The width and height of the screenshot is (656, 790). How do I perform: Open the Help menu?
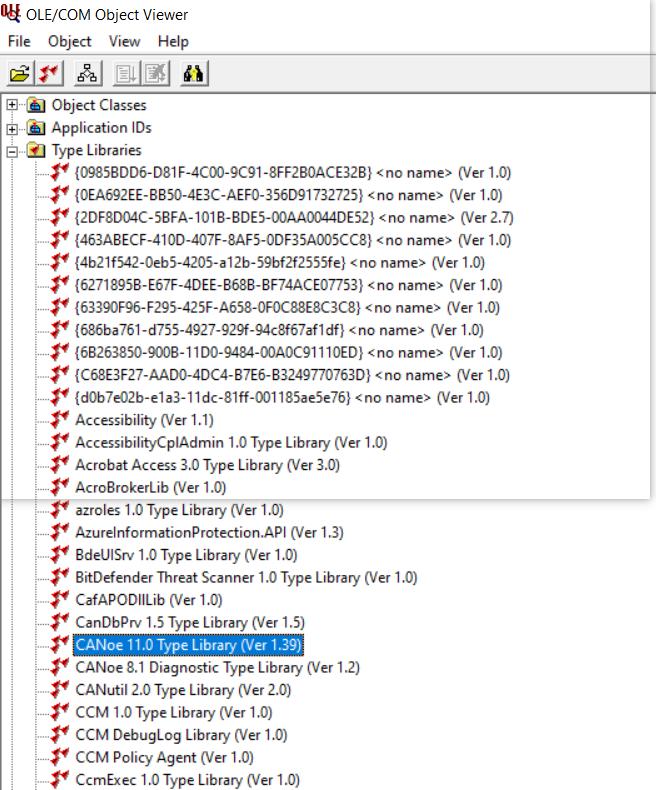[173, 41]
